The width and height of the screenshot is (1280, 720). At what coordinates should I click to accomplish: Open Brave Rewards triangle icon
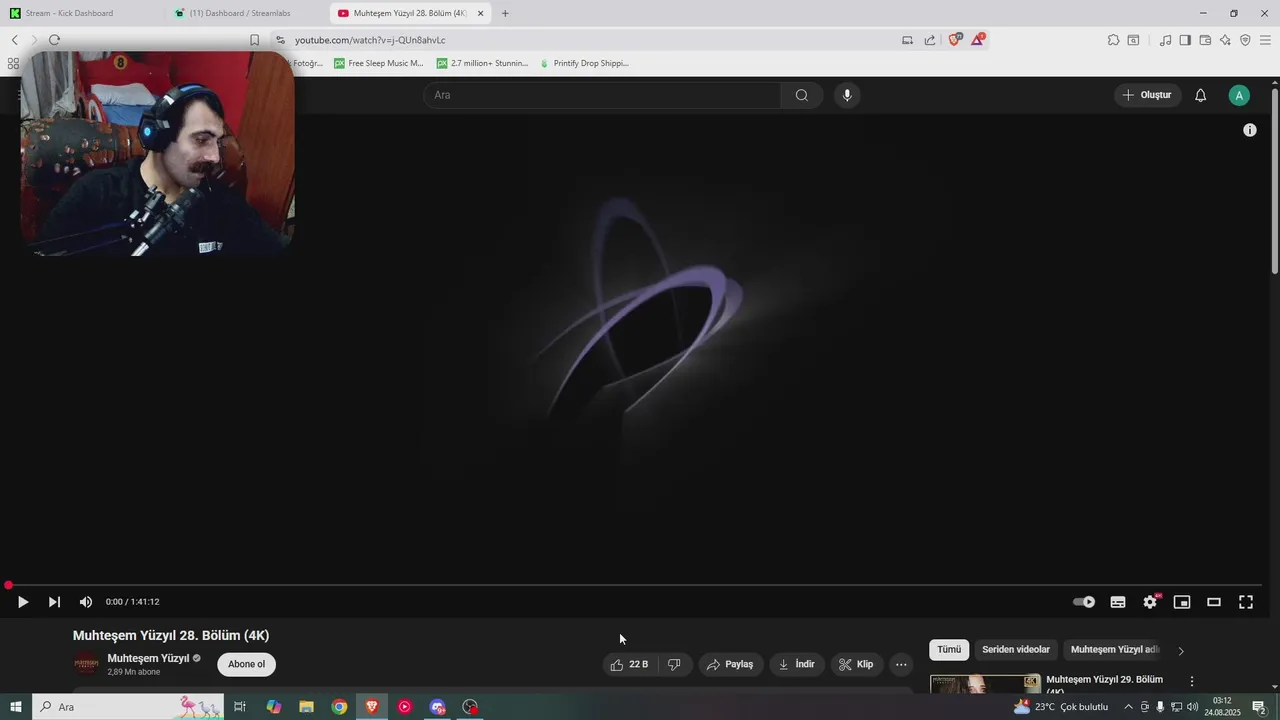[x=978, y=40]
